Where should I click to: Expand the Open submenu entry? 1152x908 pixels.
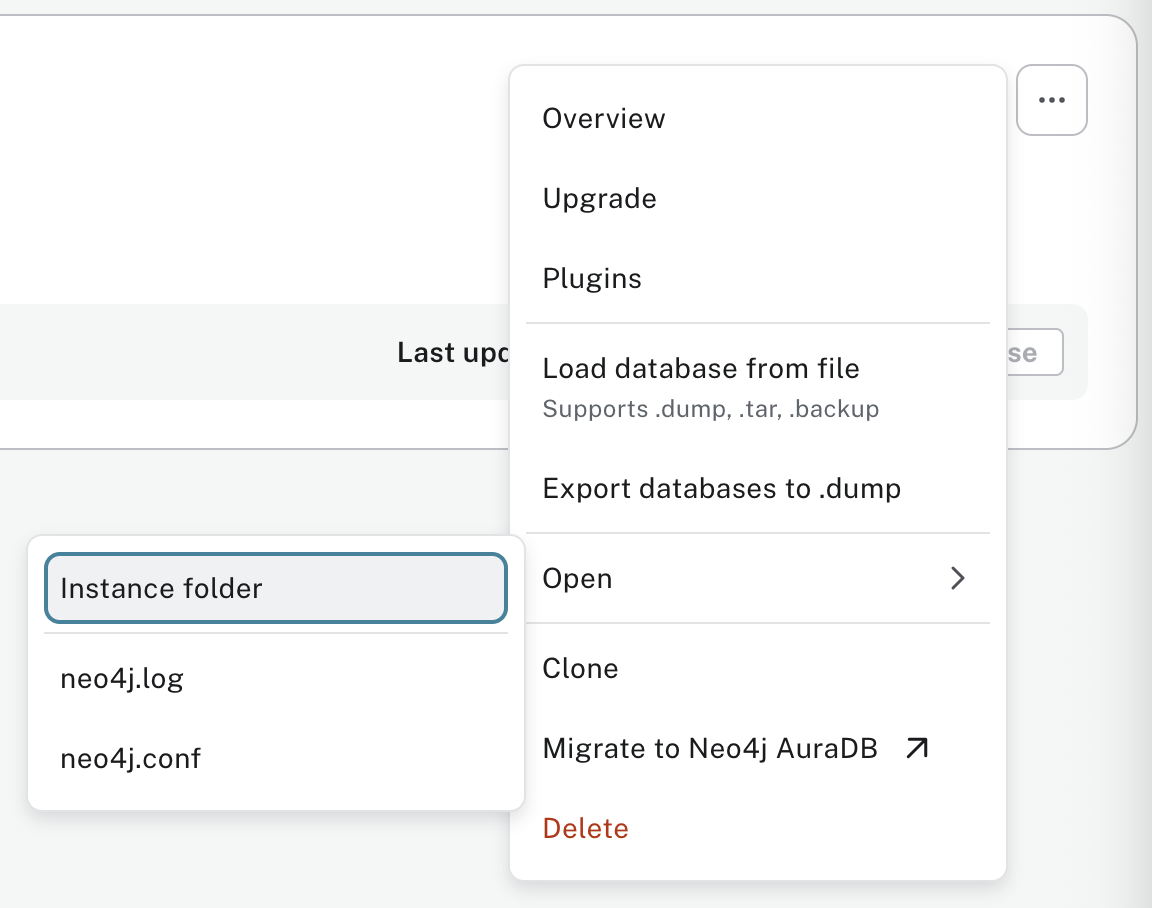pyautogui.click(x=577, y=578)
